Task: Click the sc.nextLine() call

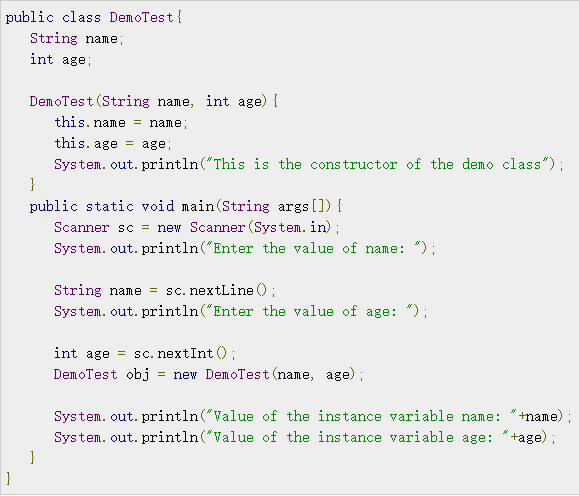Action: tap(216, 290)
